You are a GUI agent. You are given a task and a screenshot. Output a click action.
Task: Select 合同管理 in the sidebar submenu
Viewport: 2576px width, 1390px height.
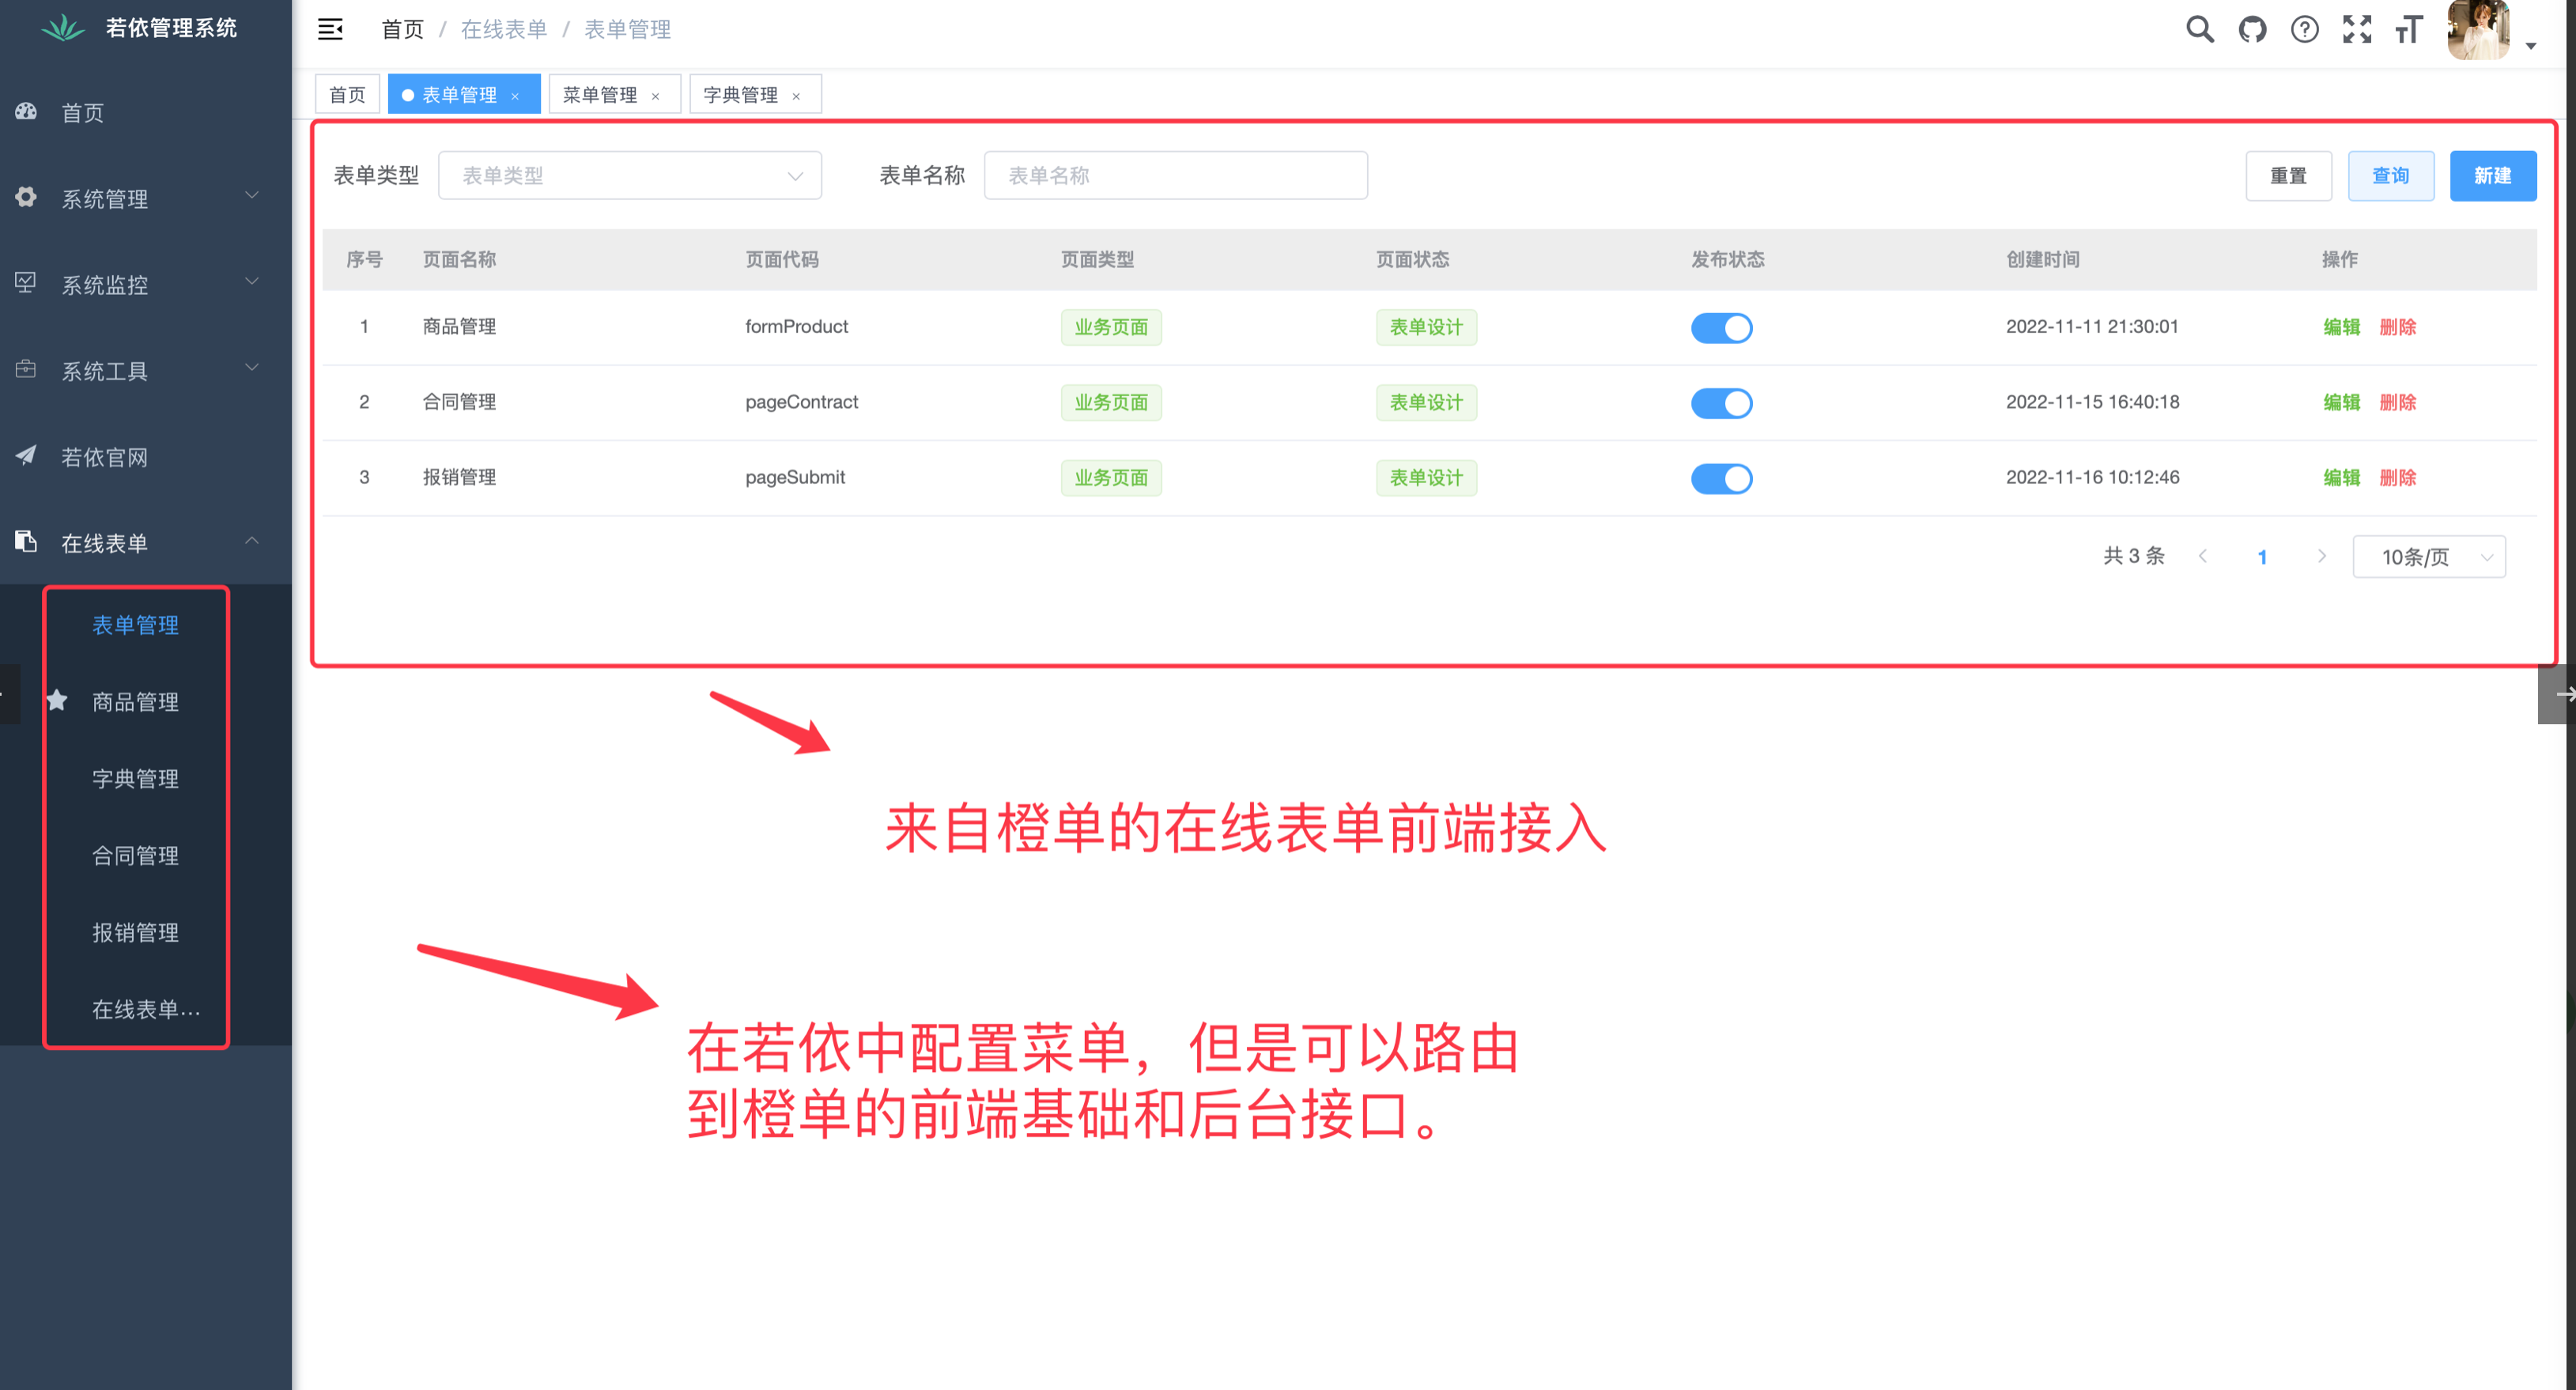click(135, 855)
